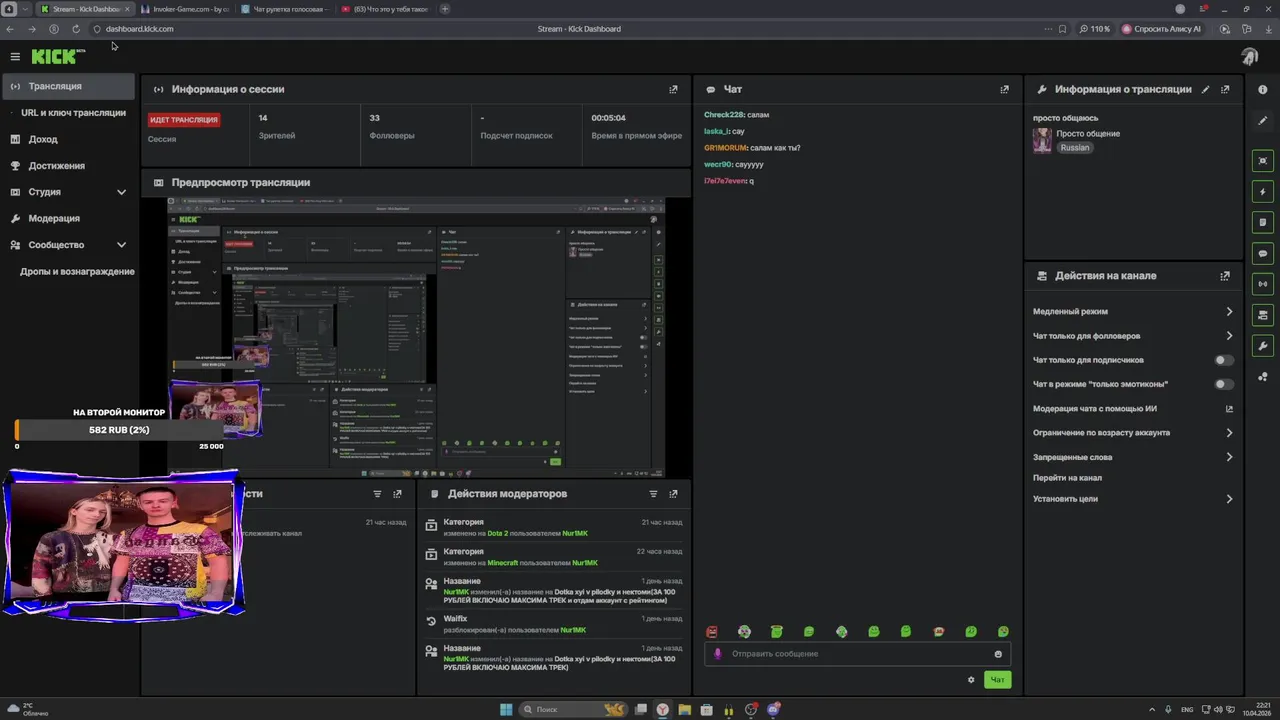Screen dimensions: 1280x720
Task: Click the info circle icon in right sidebar
Action: click(x=1263, y=89)
